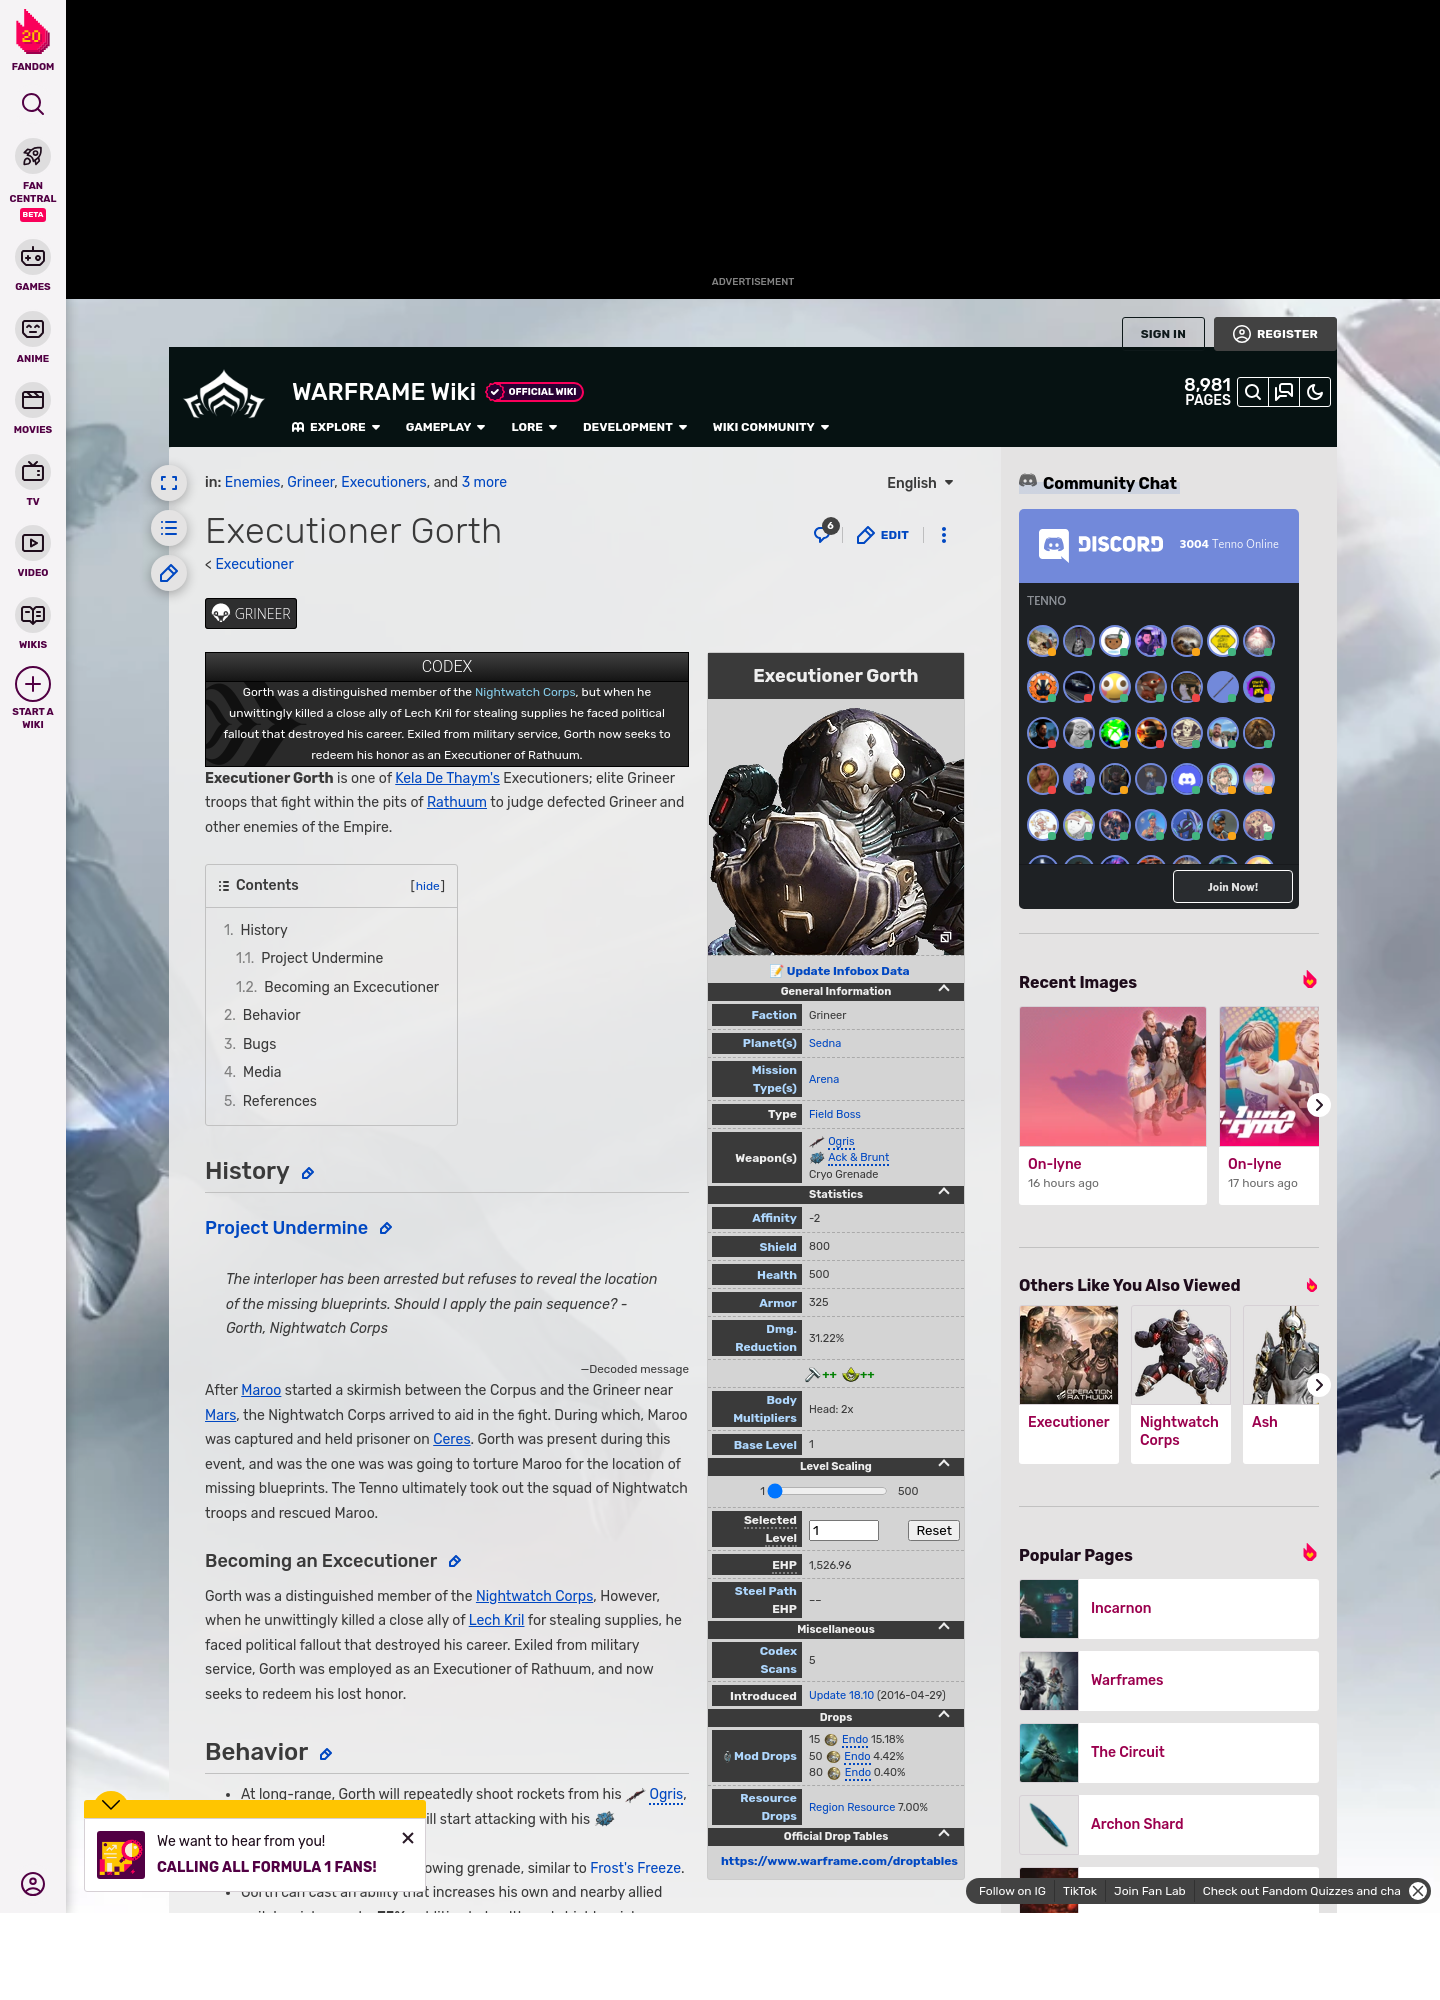Collapse the yellow survey banner chevron
Image resolution: width=1440 pixels, height=2000 pixels.
(111, 1804)
